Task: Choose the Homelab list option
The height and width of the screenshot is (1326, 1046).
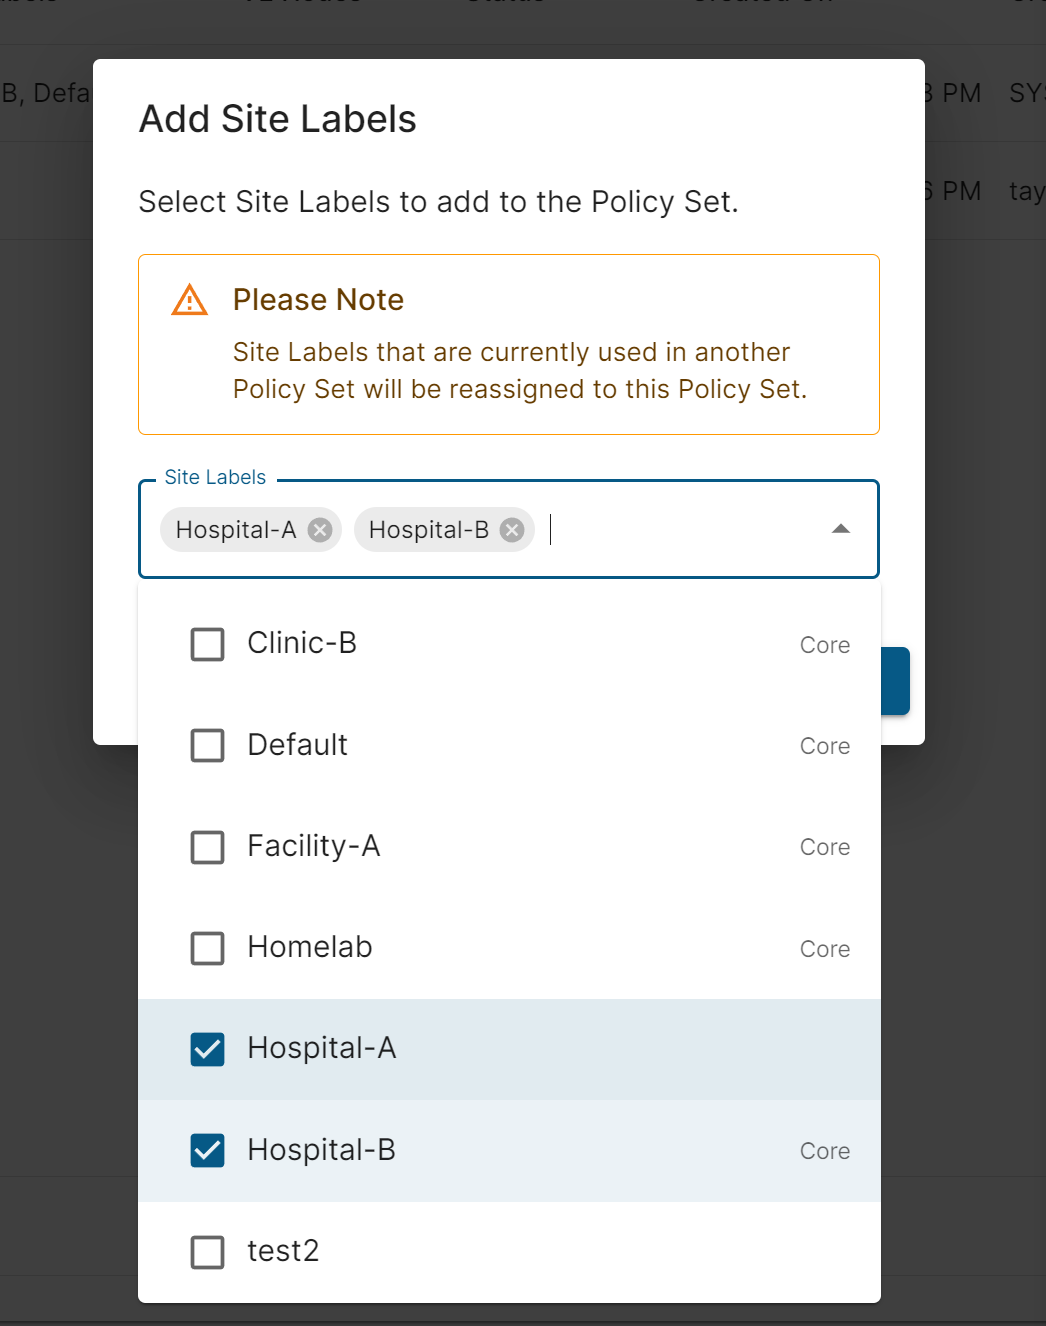Action: (x=310, y=947)
